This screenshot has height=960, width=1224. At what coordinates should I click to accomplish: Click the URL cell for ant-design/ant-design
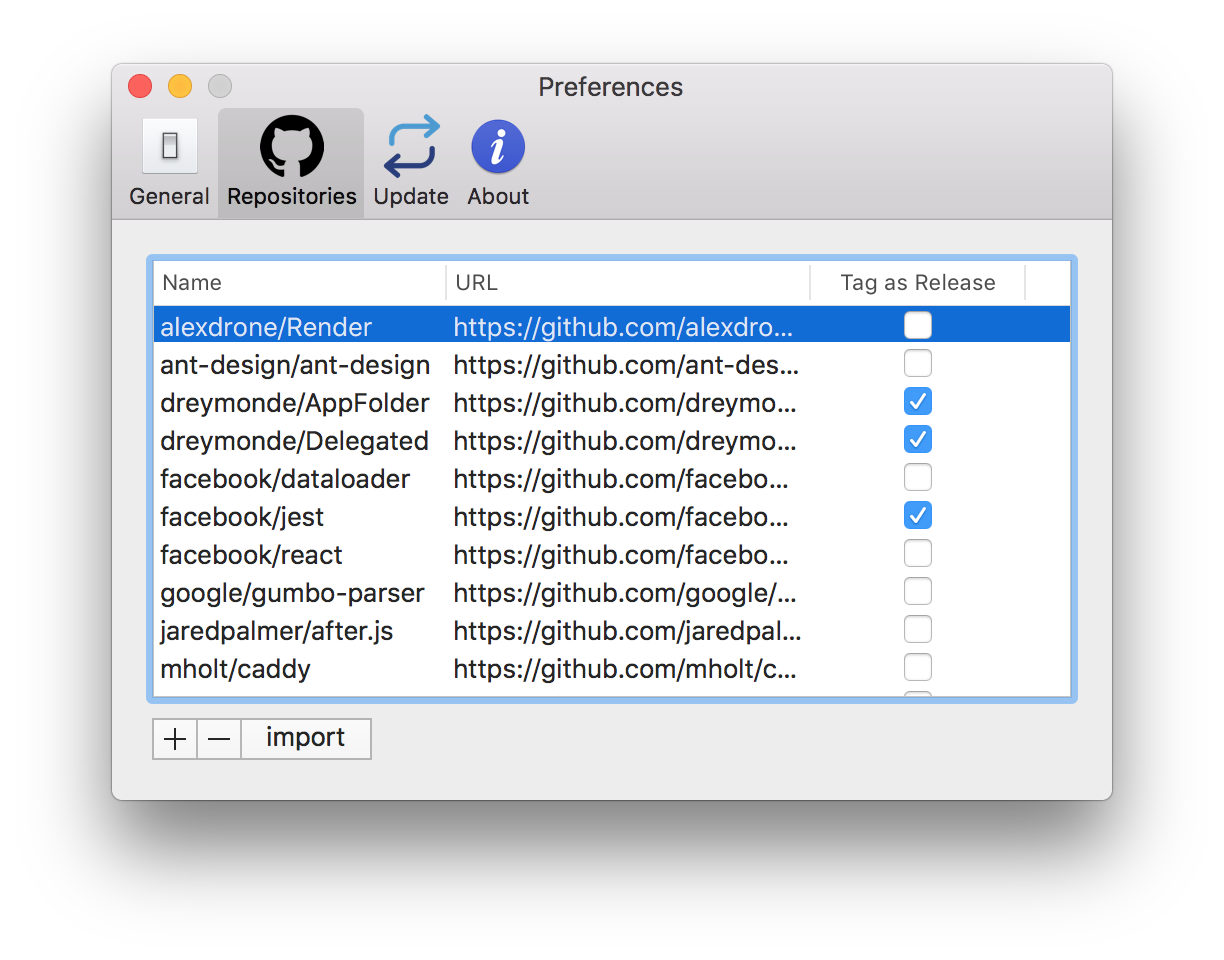coord(627,365)
